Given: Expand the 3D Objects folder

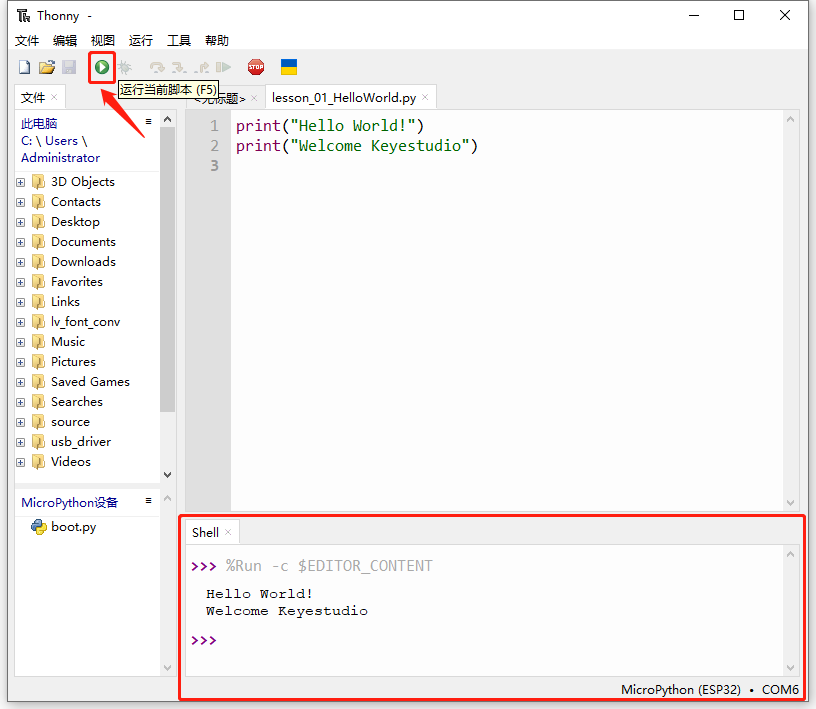Looking at the screenshot, I should click(20, 182).
